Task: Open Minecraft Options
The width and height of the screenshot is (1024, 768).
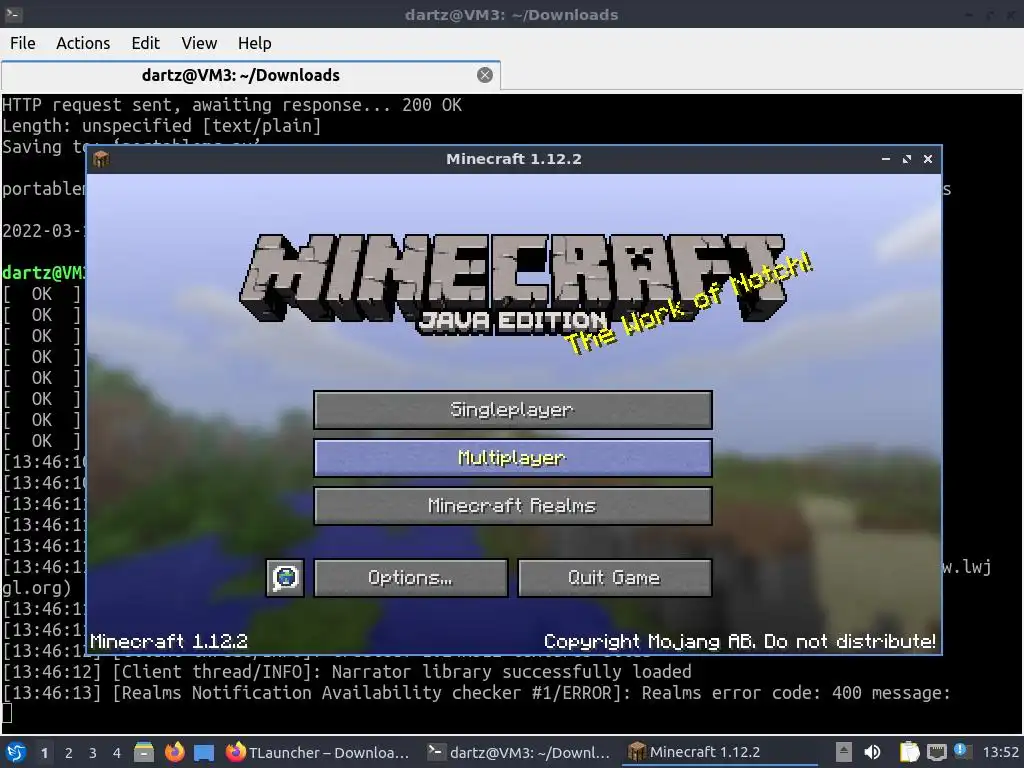Action: [410, 577]
